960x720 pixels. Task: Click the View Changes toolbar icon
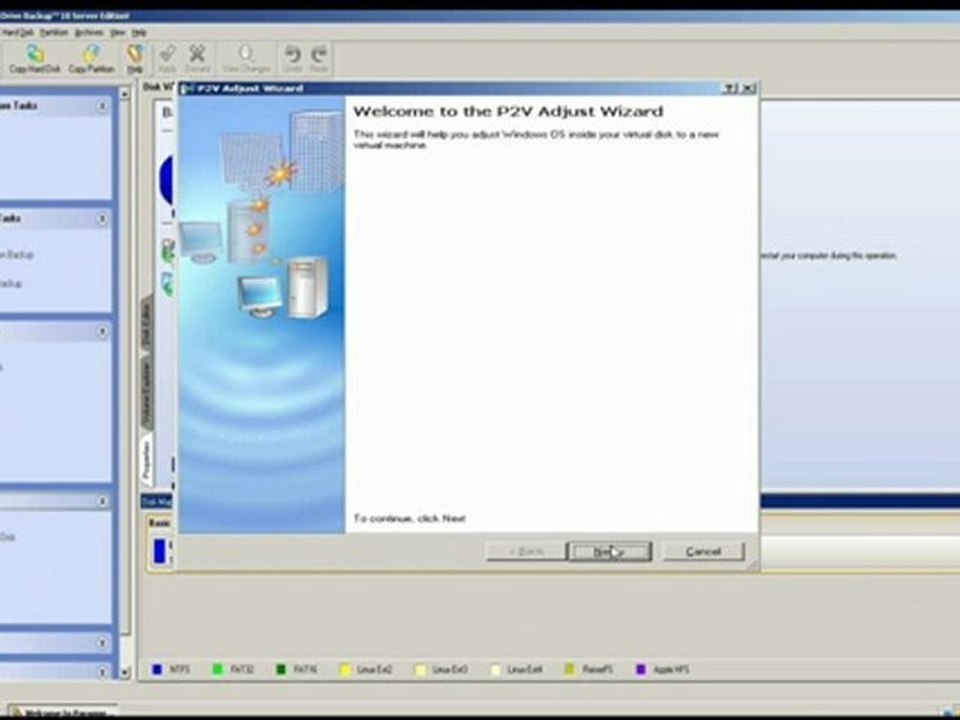coord(246,59)
